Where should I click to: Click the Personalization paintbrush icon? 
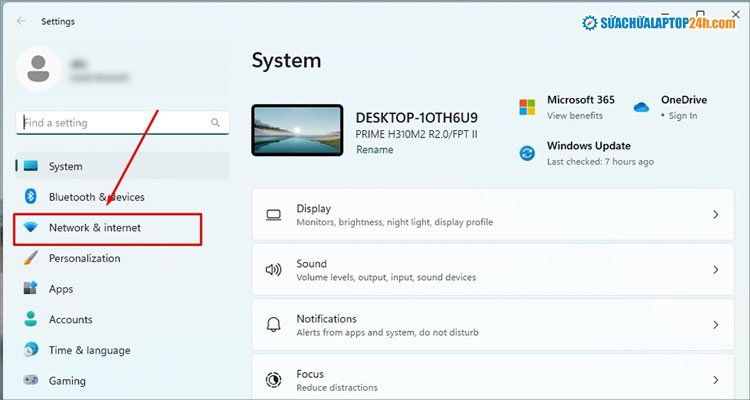(x=31, y=258)
